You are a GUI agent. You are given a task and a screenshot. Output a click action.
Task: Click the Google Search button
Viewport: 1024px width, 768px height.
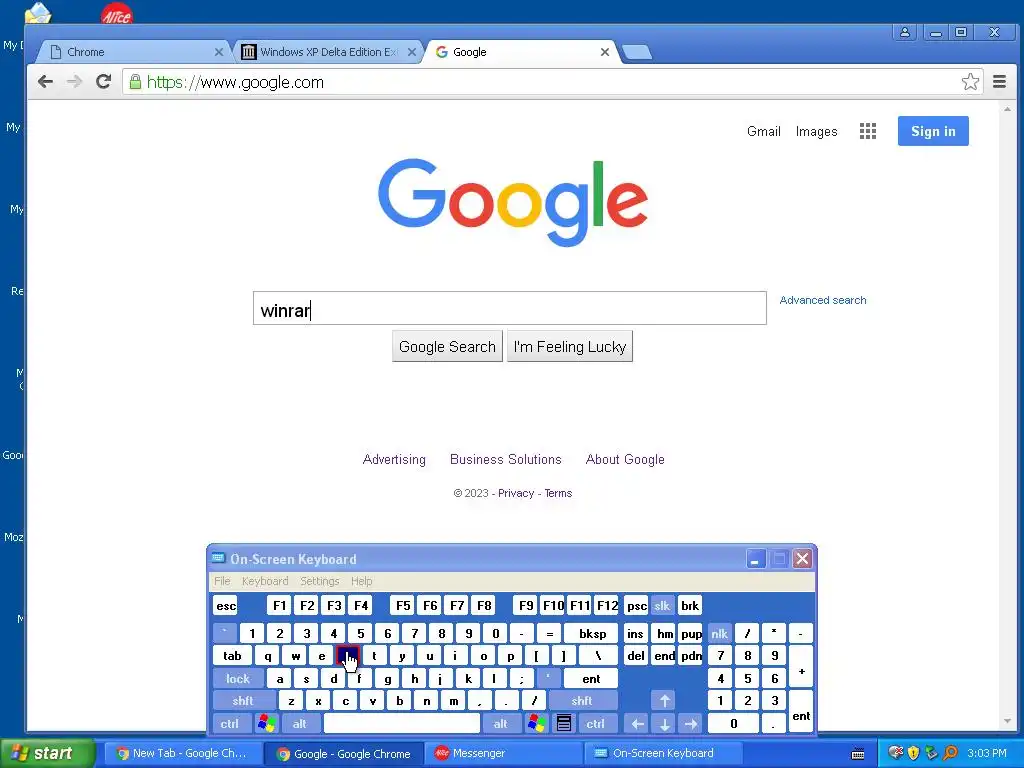pyautogui.click(x=447, y=346)
